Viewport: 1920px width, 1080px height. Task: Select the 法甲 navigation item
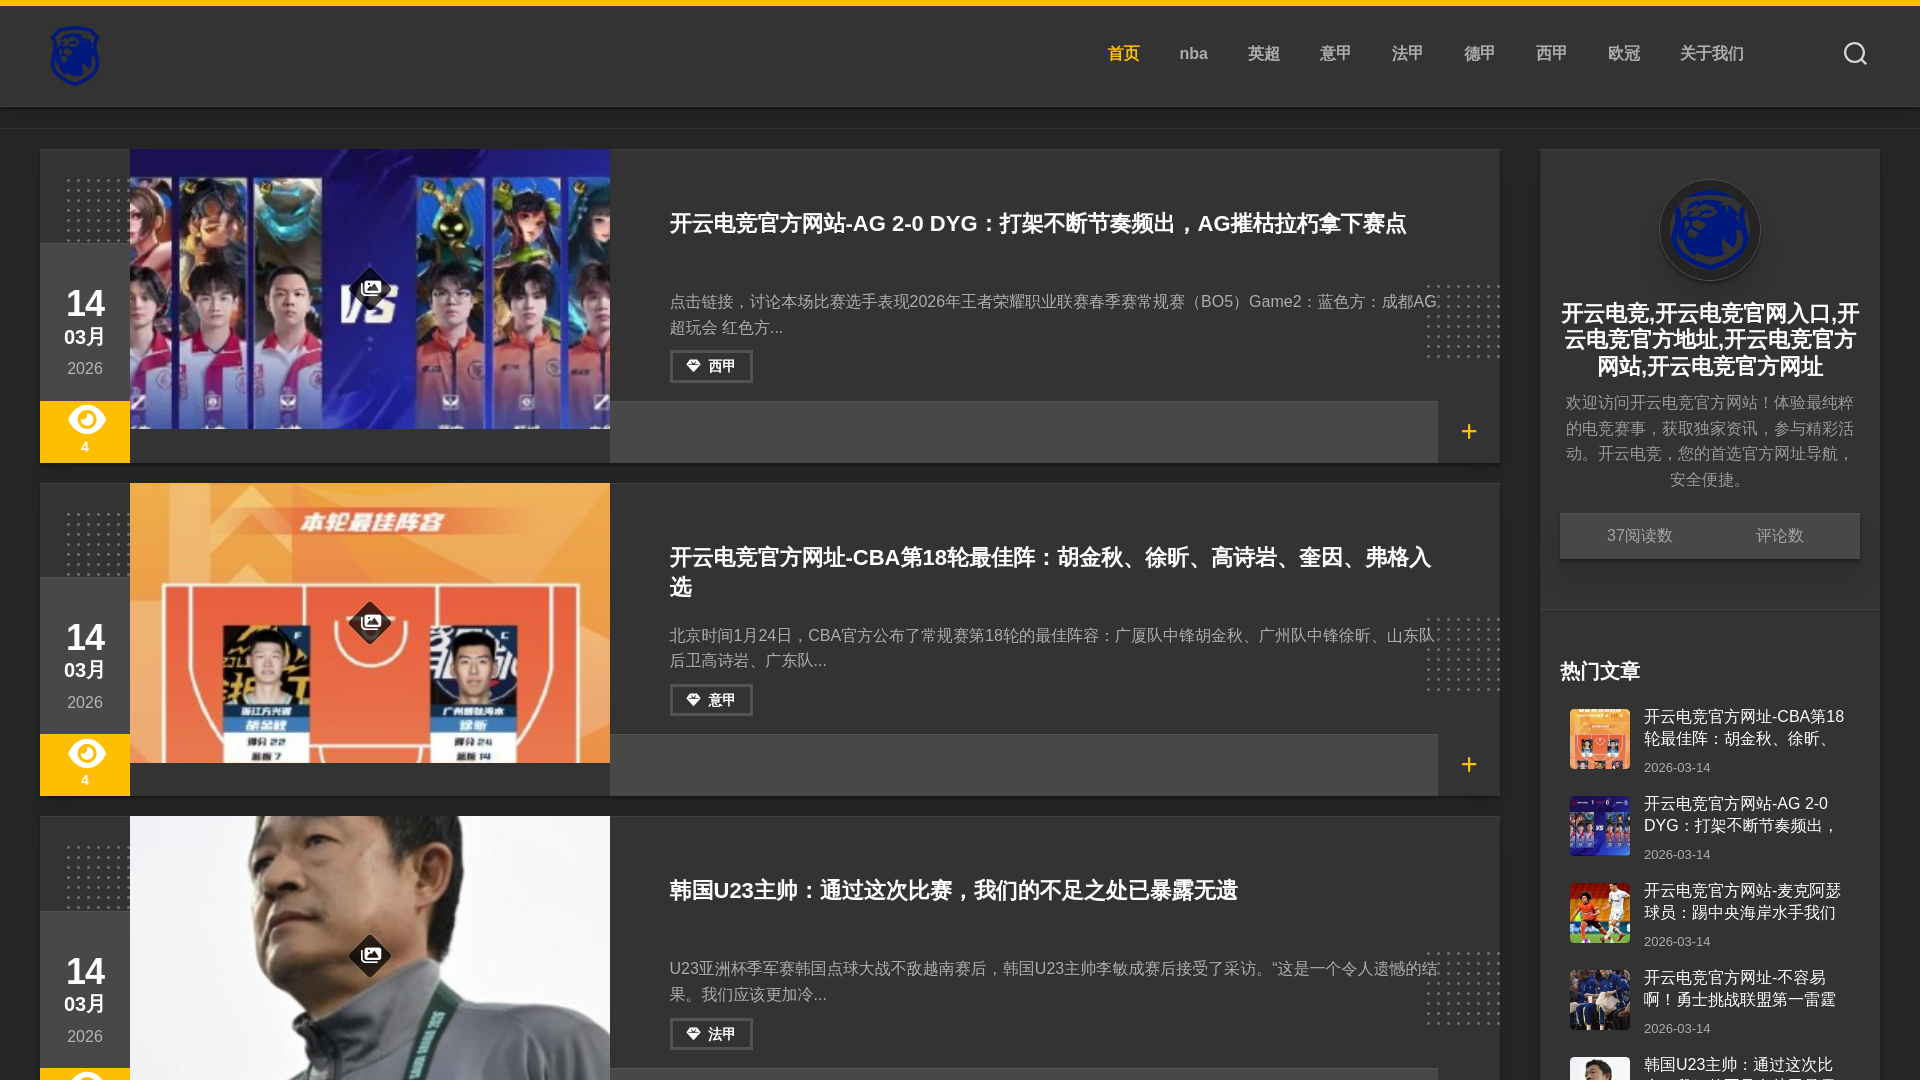1407,54
